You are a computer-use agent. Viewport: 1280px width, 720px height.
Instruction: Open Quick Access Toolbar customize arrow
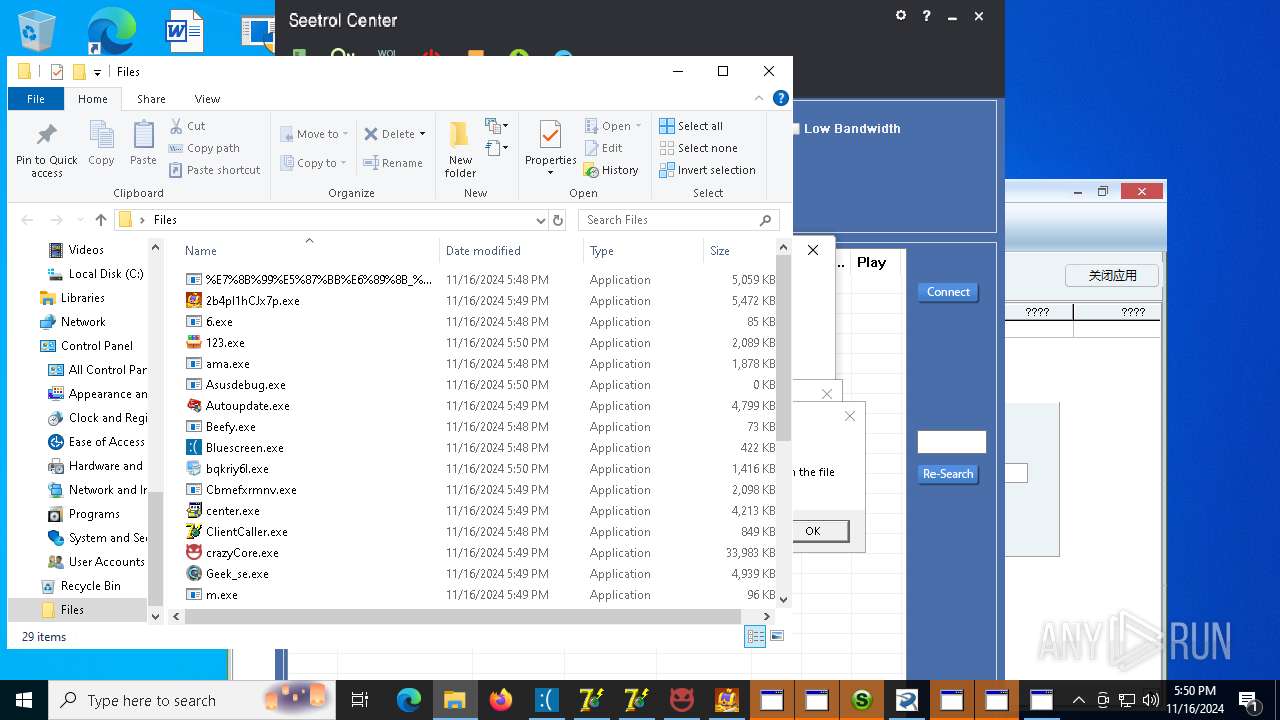(97, 72)
